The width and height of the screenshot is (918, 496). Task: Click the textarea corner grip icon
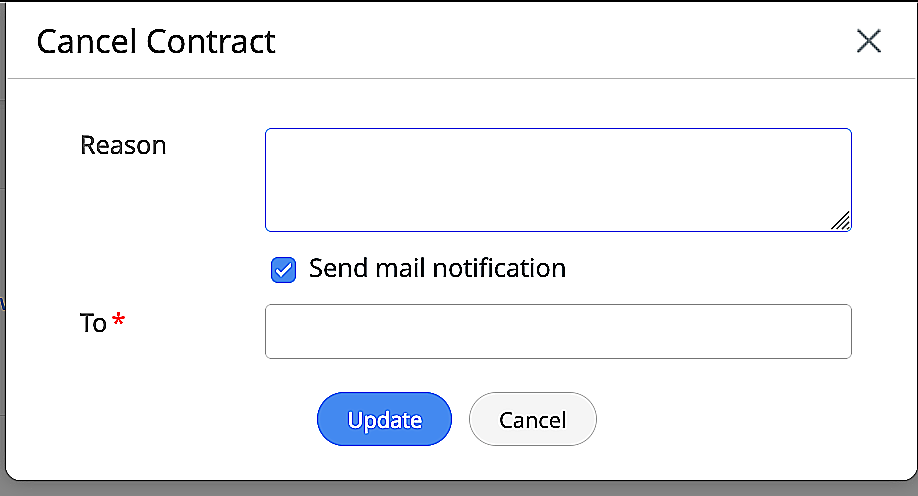click(x=841, y=221)
